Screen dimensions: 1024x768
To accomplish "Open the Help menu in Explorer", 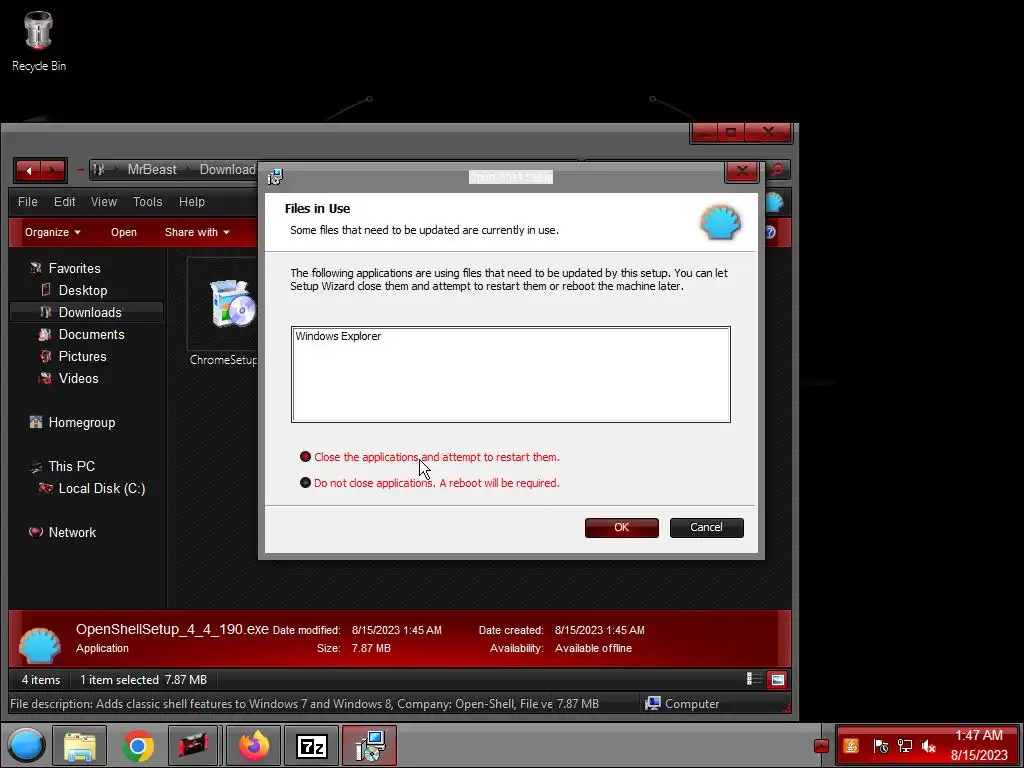I will (x=192, y=202).
